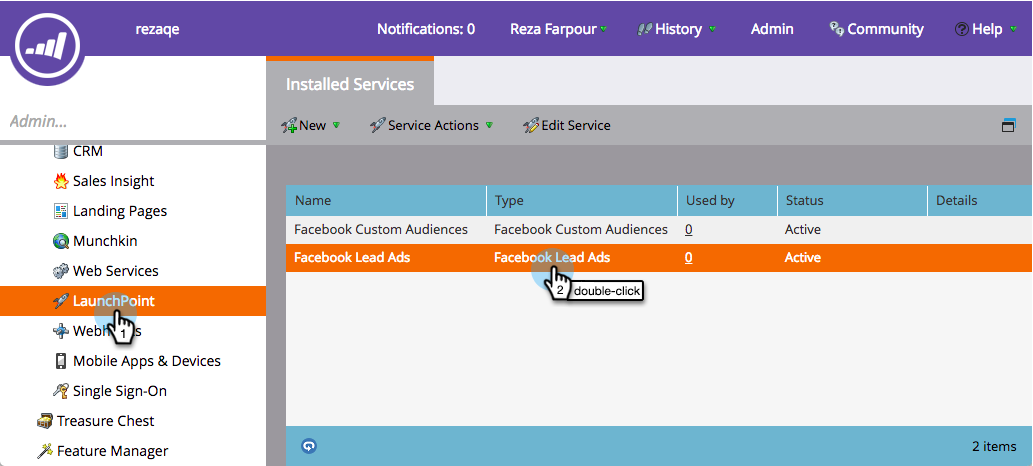The height and width of the screenshot is (466, 1033).
Task: Sort by the Type column header
Action: [x=582, y=200]
